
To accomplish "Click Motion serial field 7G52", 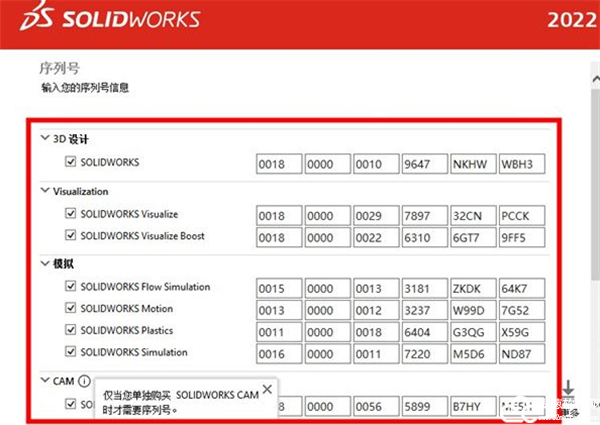I will [x=522, y=310].
